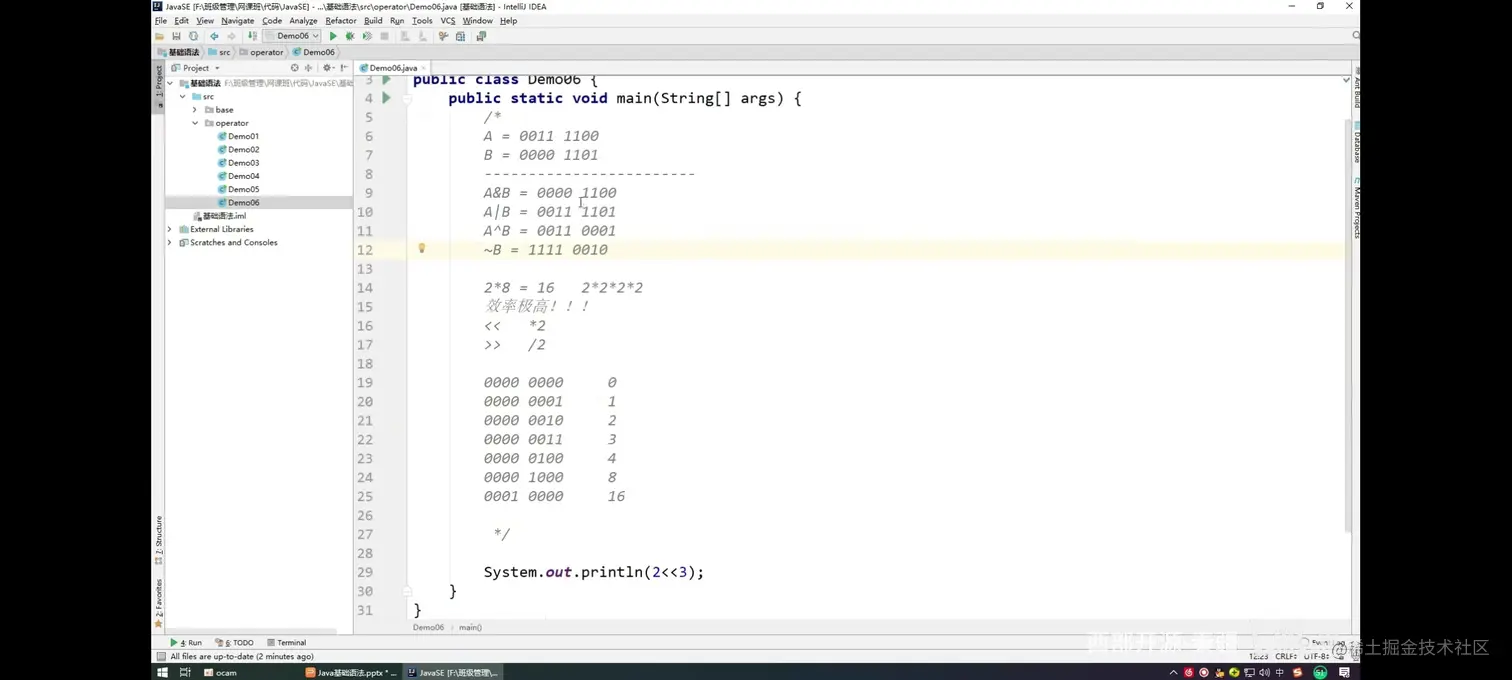This screenshot has width=1512, height=680.
Task: Expand the base package folder
Action: tap(196, 110)
